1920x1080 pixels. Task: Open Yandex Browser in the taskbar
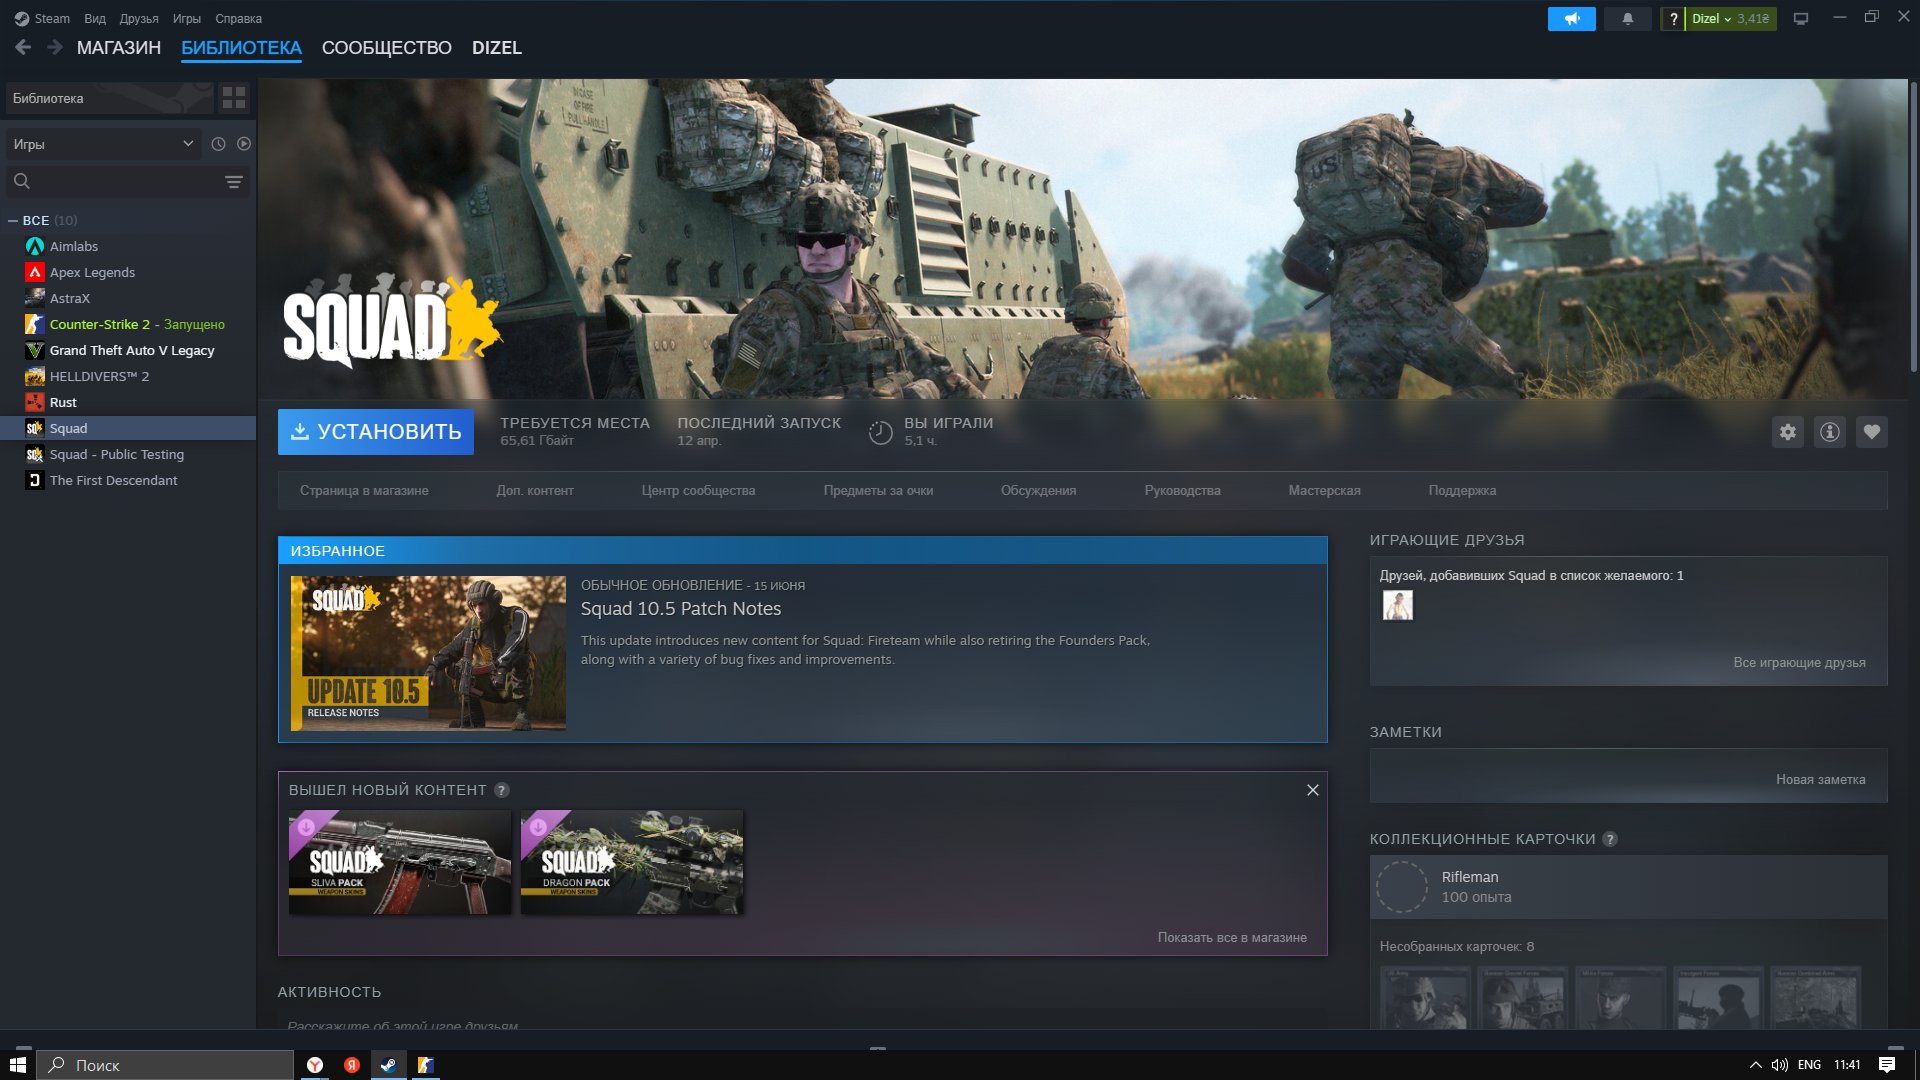coord(315,1065)
